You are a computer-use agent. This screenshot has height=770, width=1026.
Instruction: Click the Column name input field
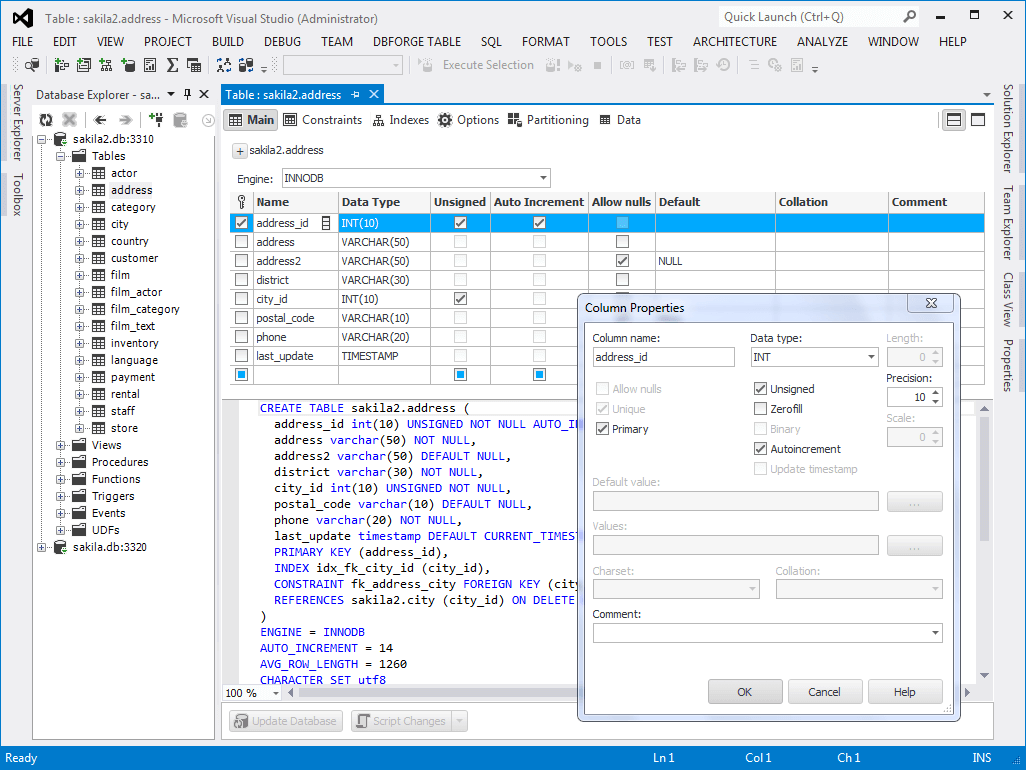(x=663, y=357)
